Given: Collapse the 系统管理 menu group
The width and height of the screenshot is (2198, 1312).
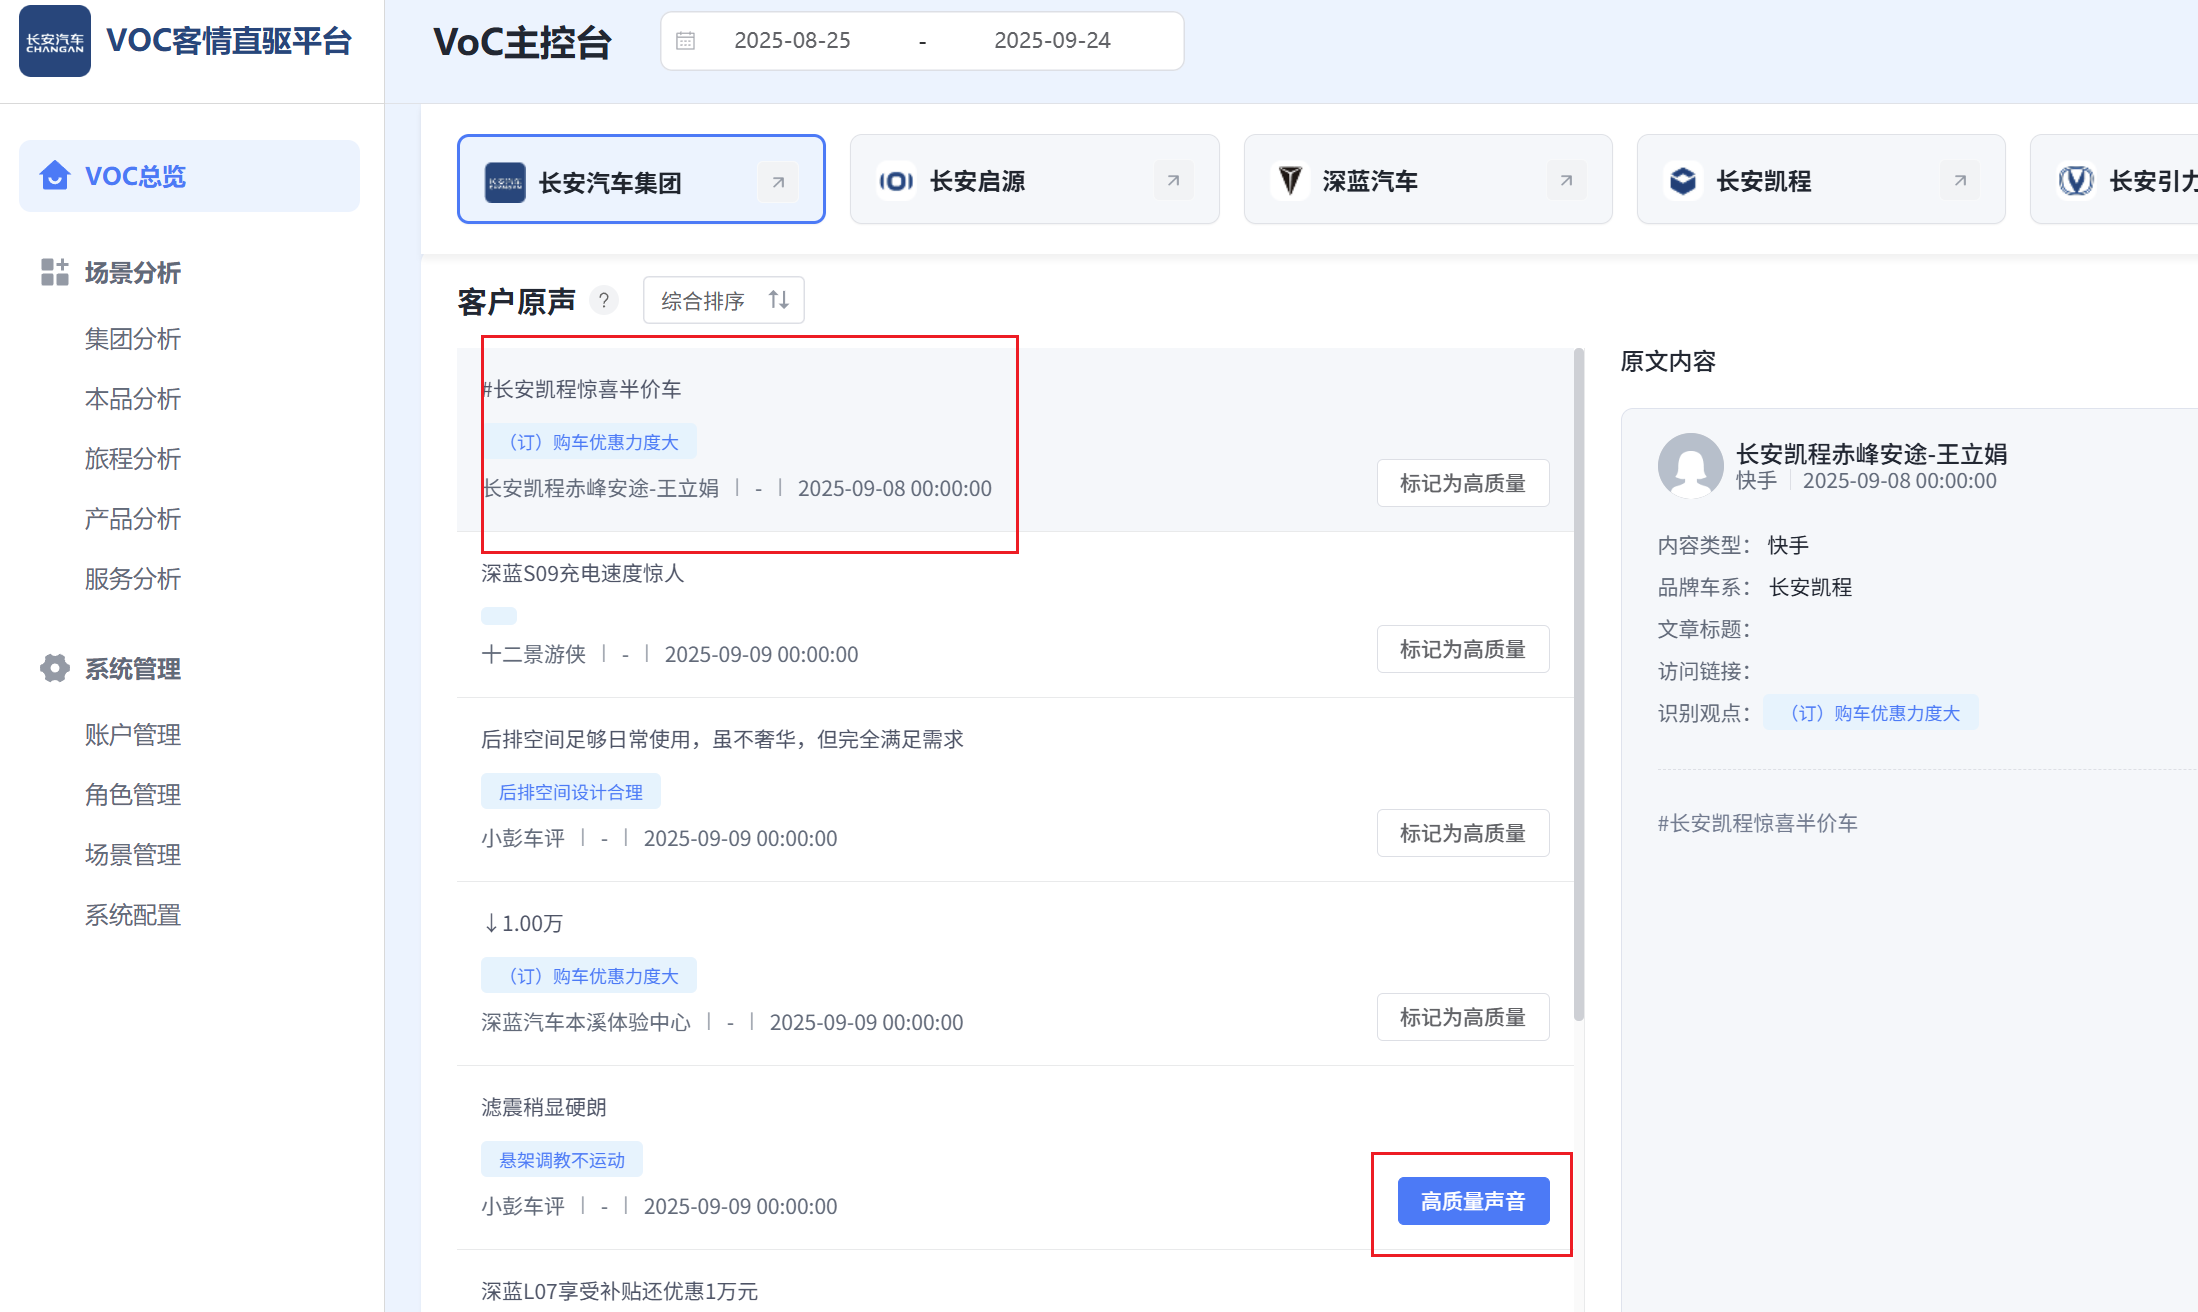Looking at the screenshot, I should pyautogui.click(x=132, y=669).
